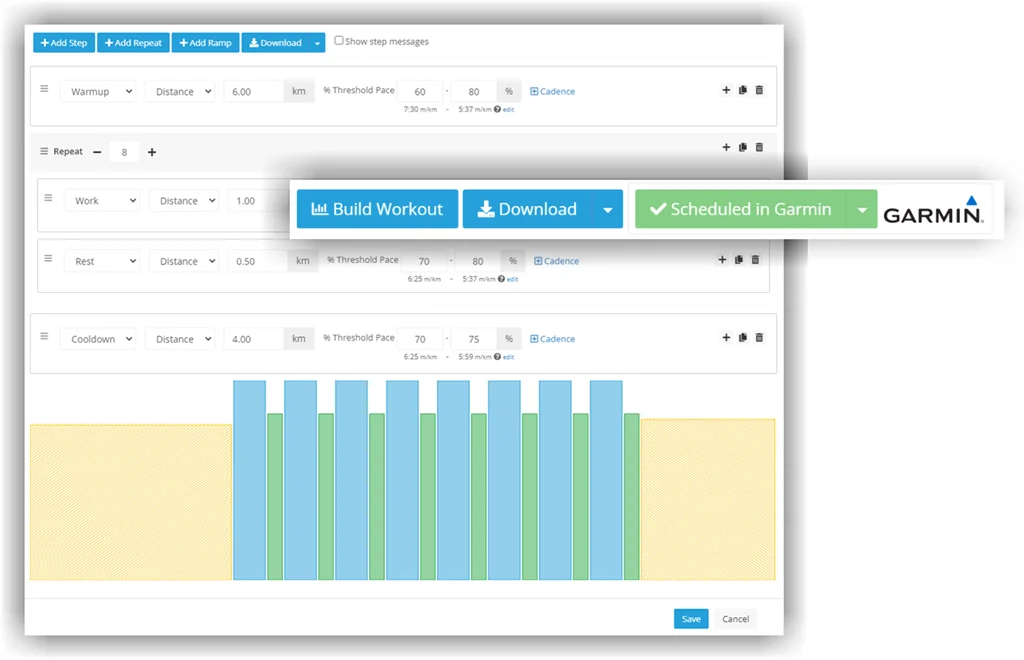This screenshot has height=660, width=1024.
Task: Enable Show step messages checkbox
Action: 339,41
